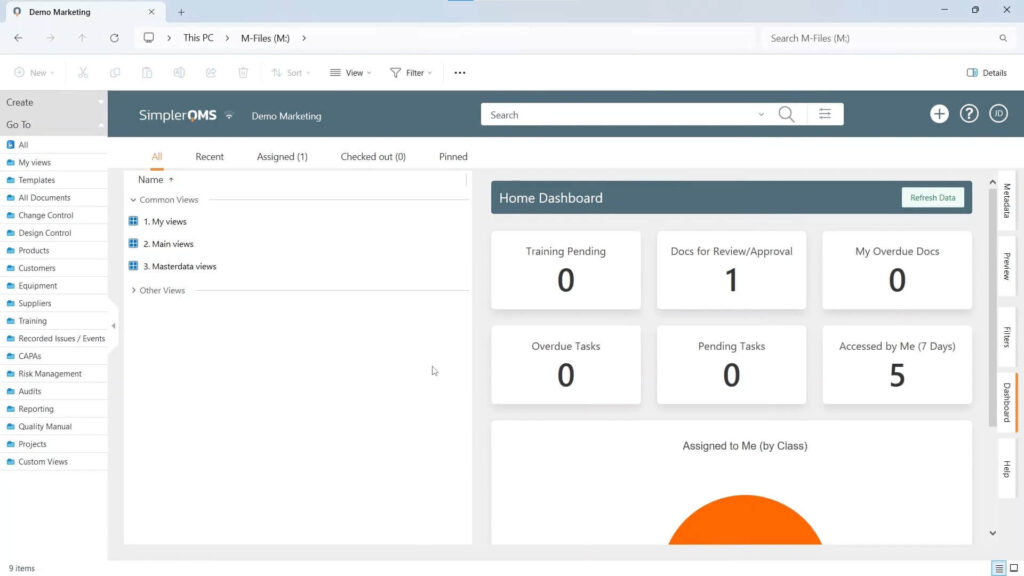The width and height of the screenshot is (1024, 576).
Task: Click the Refresh Data button
Action: (932, 198)
